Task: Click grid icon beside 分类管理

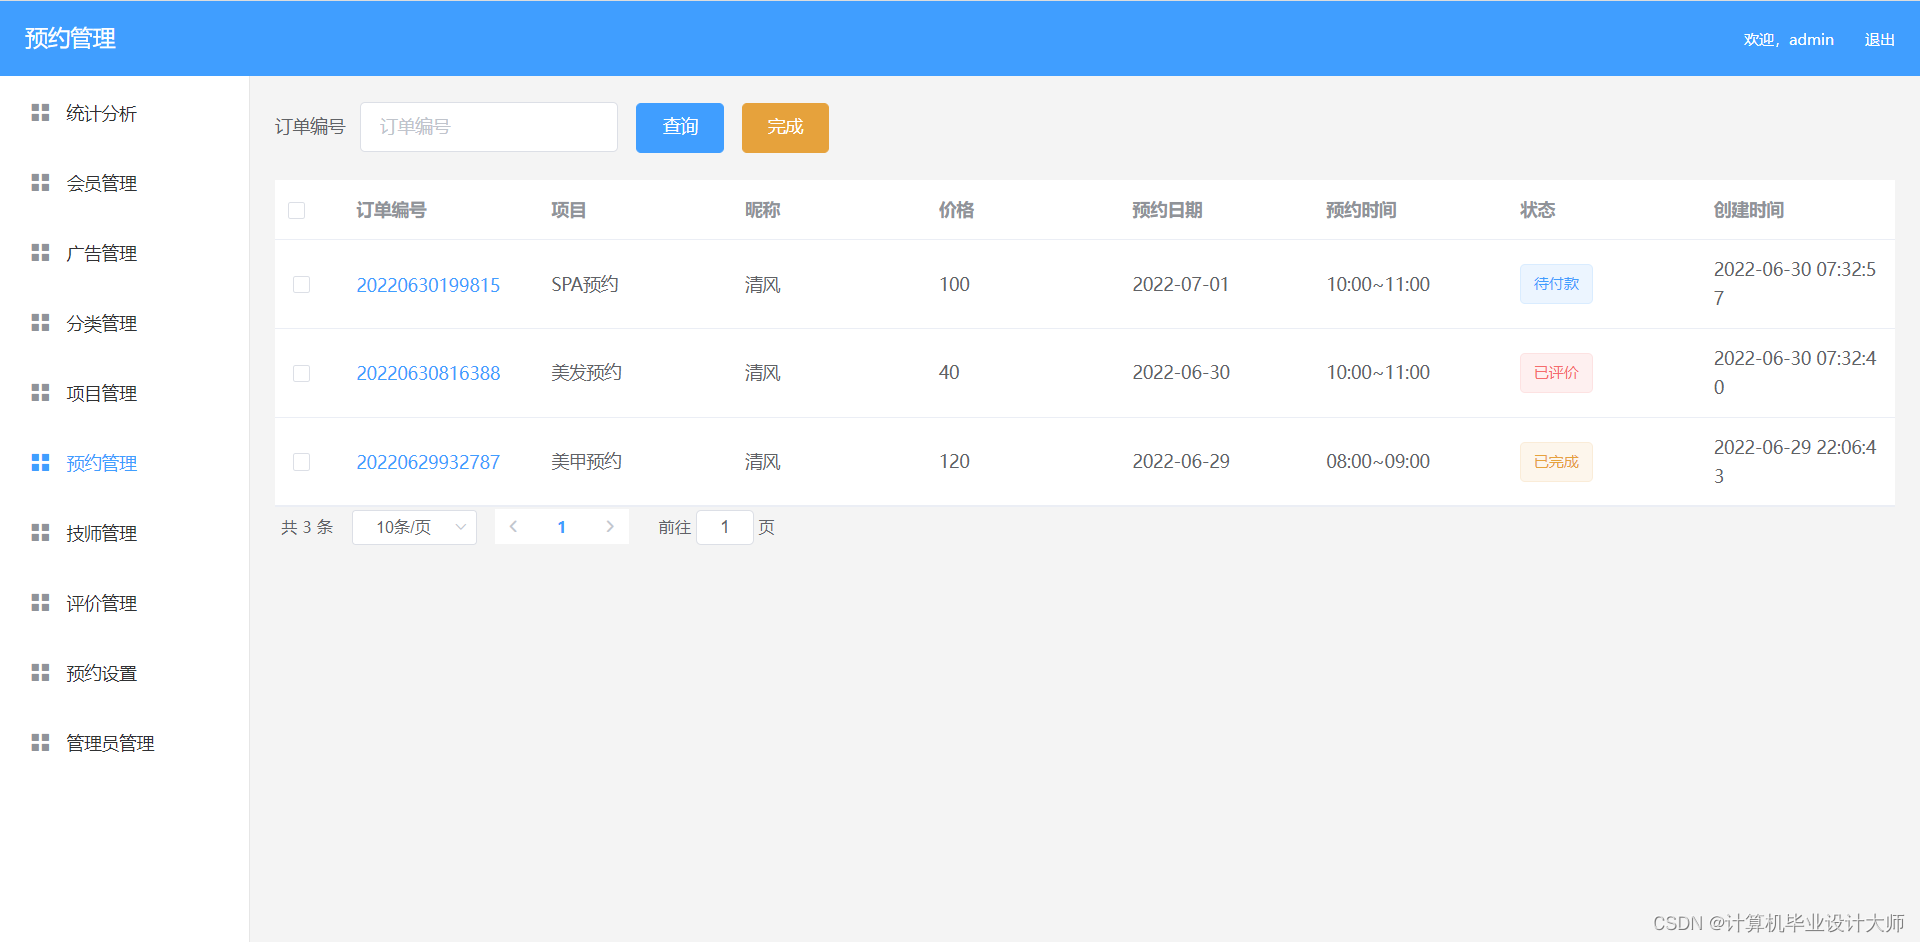Action: tap(40, 323)
